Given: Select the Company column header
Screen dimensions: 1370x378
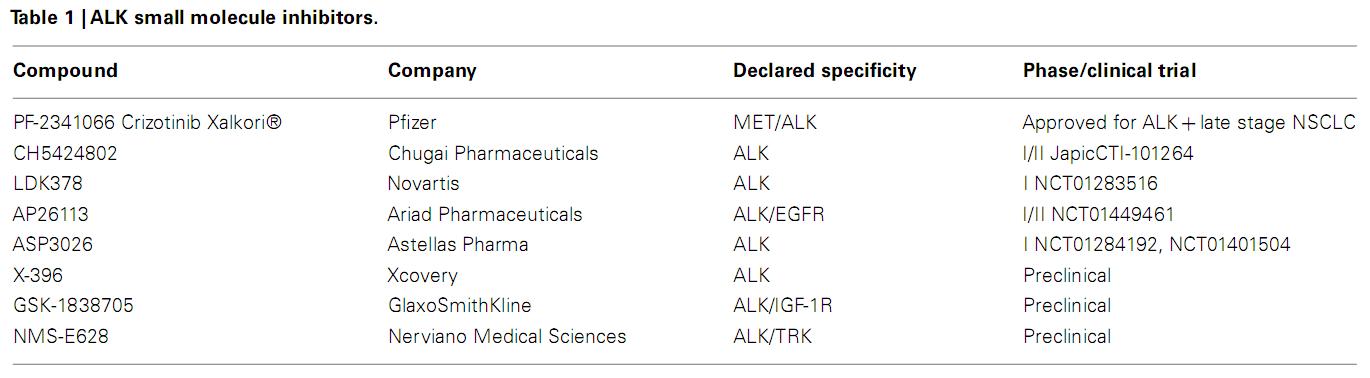Looking at the screenshot, I should point(432,71).
